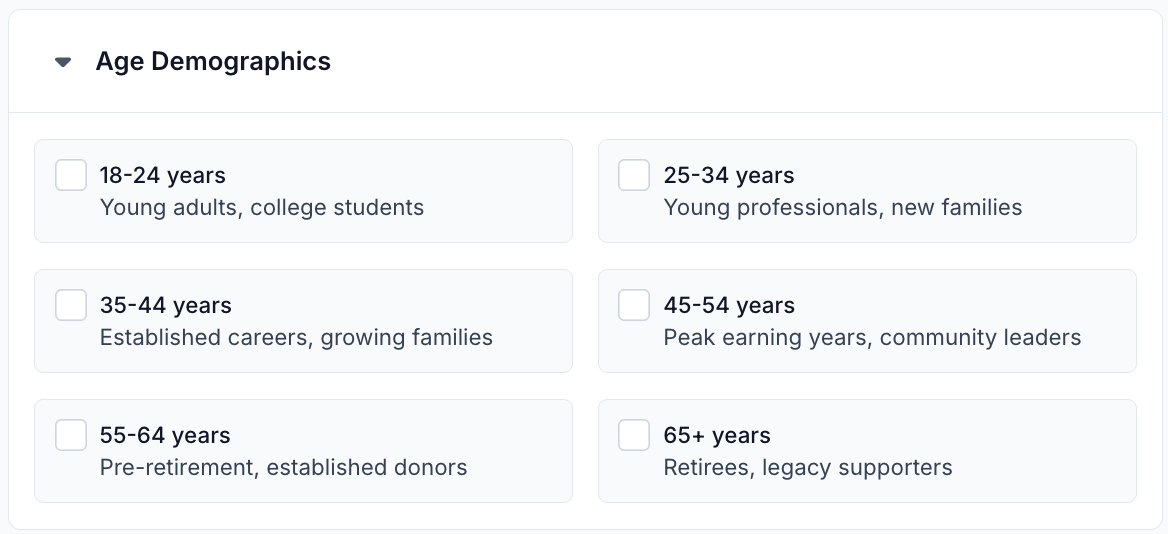Click "Retirees, legacy supporters" description
Image resolution: width=1168 pixels, height=534 pixels.
click(808, 468)
